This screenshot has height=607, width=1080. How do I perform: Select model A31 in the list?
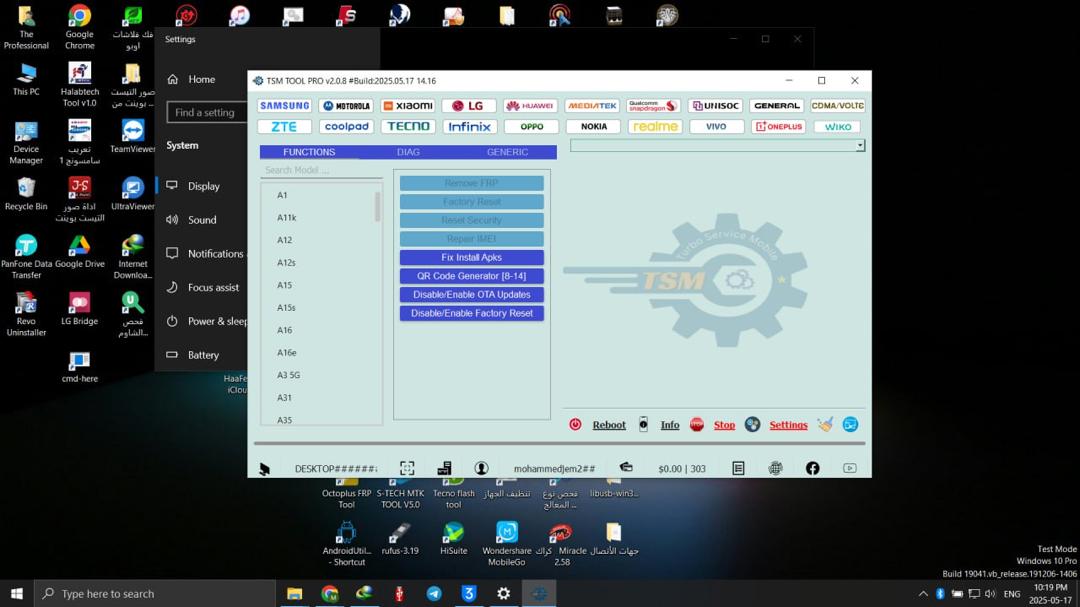pos(284,398)
